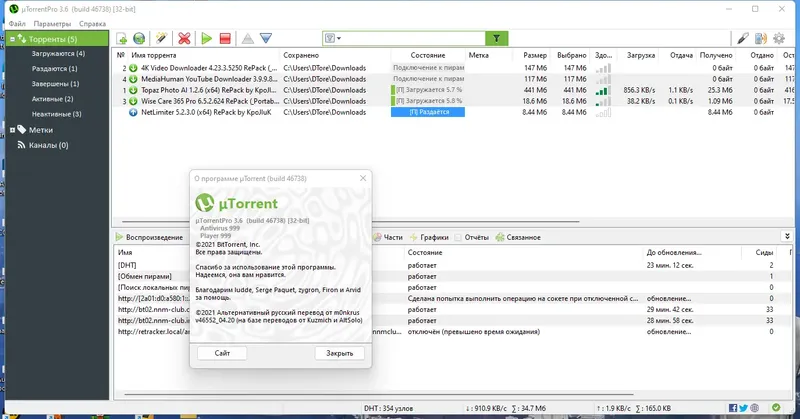The image size is (800, 419).
Task: Select the Завершены (1) category
Action: click(x=56, y=84)
